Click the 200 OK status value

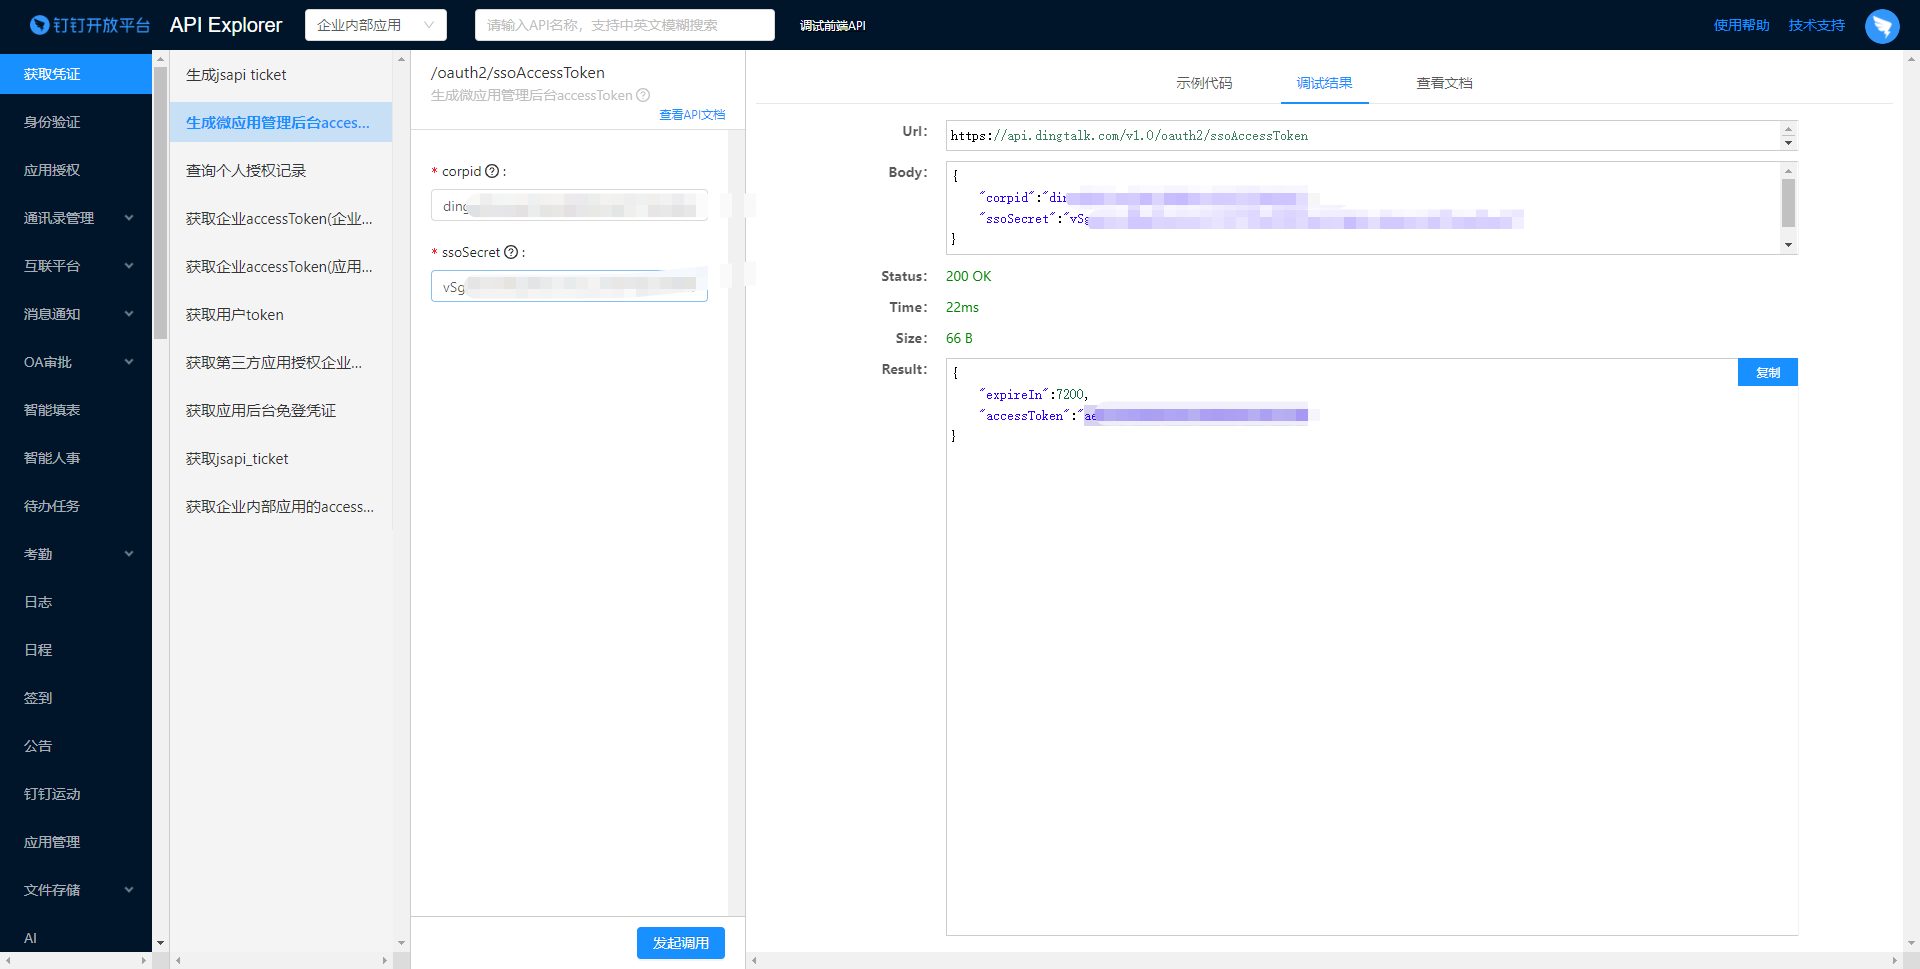pos(968,276)
